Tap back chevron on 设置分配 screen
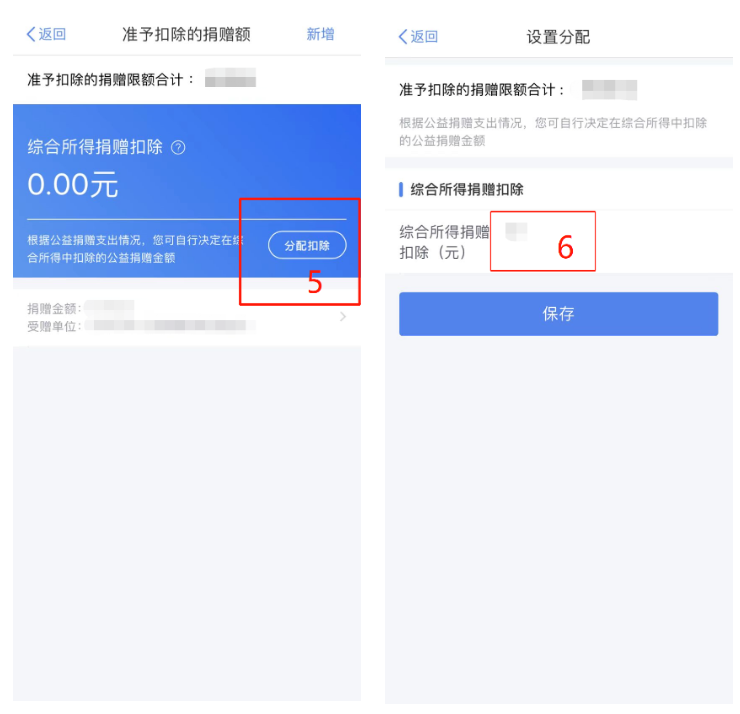 [403, 36]
